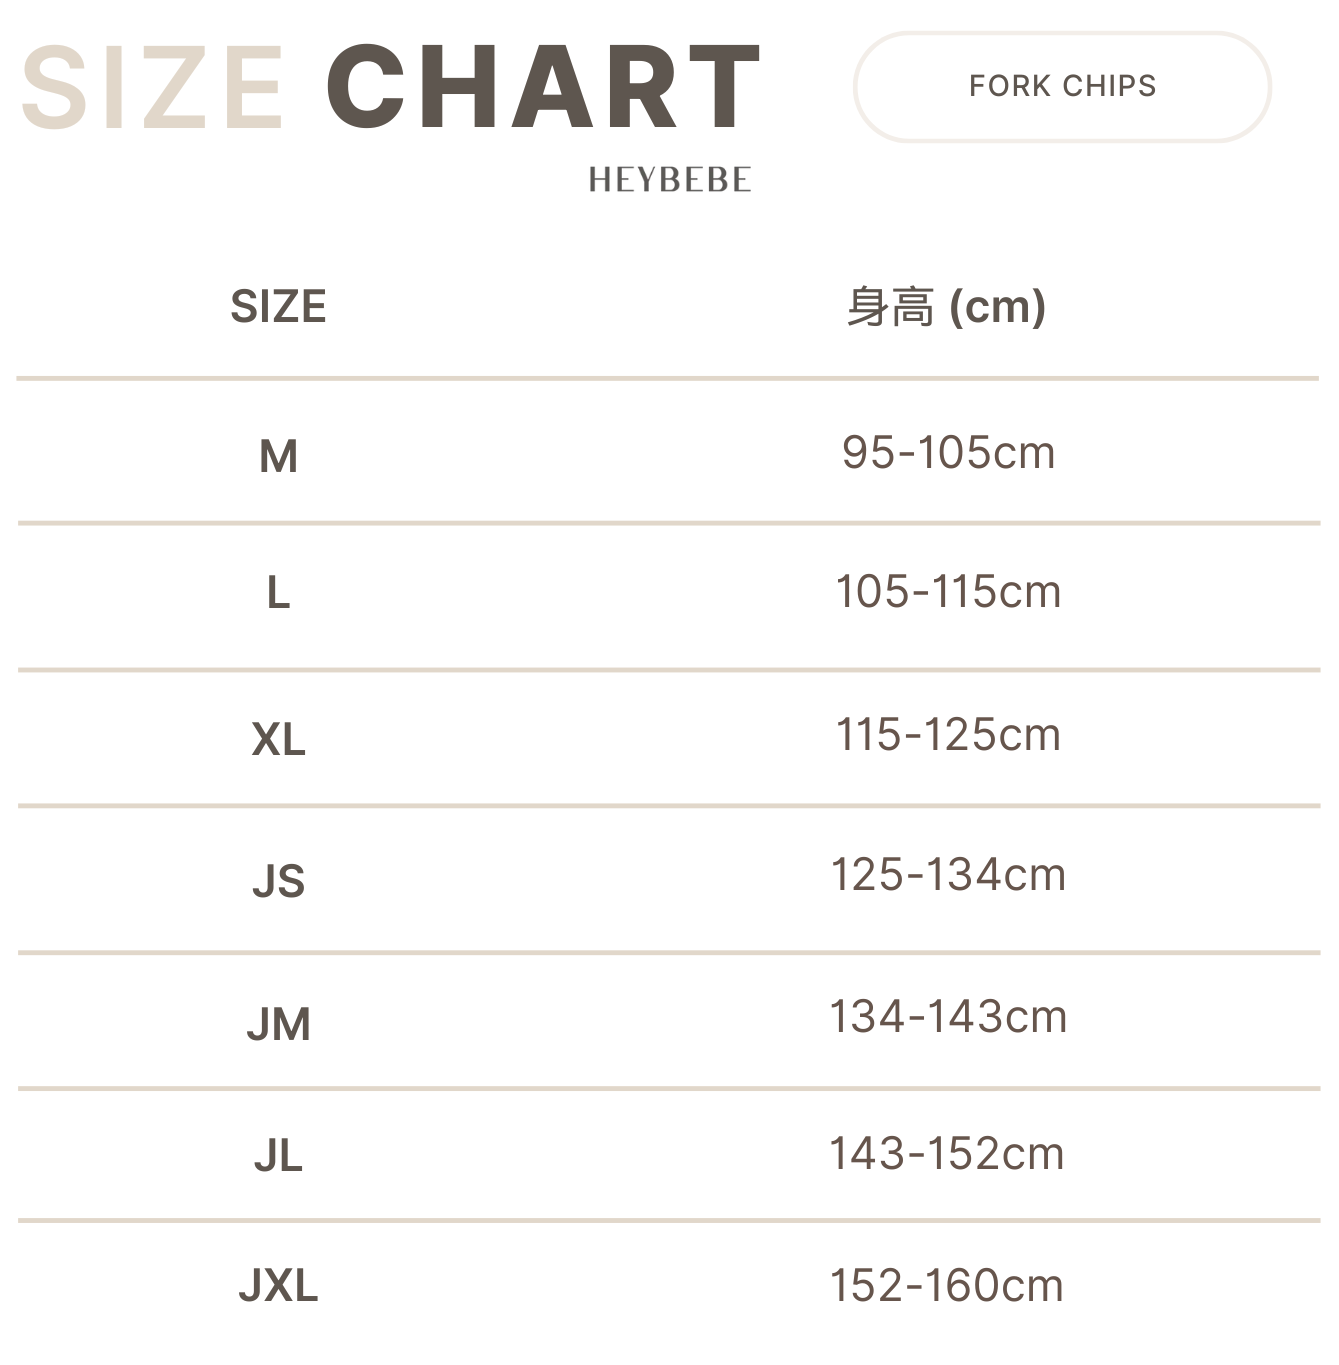Click the dark word CHART in the title
Screen dimensions: 1339x1365
[x=543, y=88]
